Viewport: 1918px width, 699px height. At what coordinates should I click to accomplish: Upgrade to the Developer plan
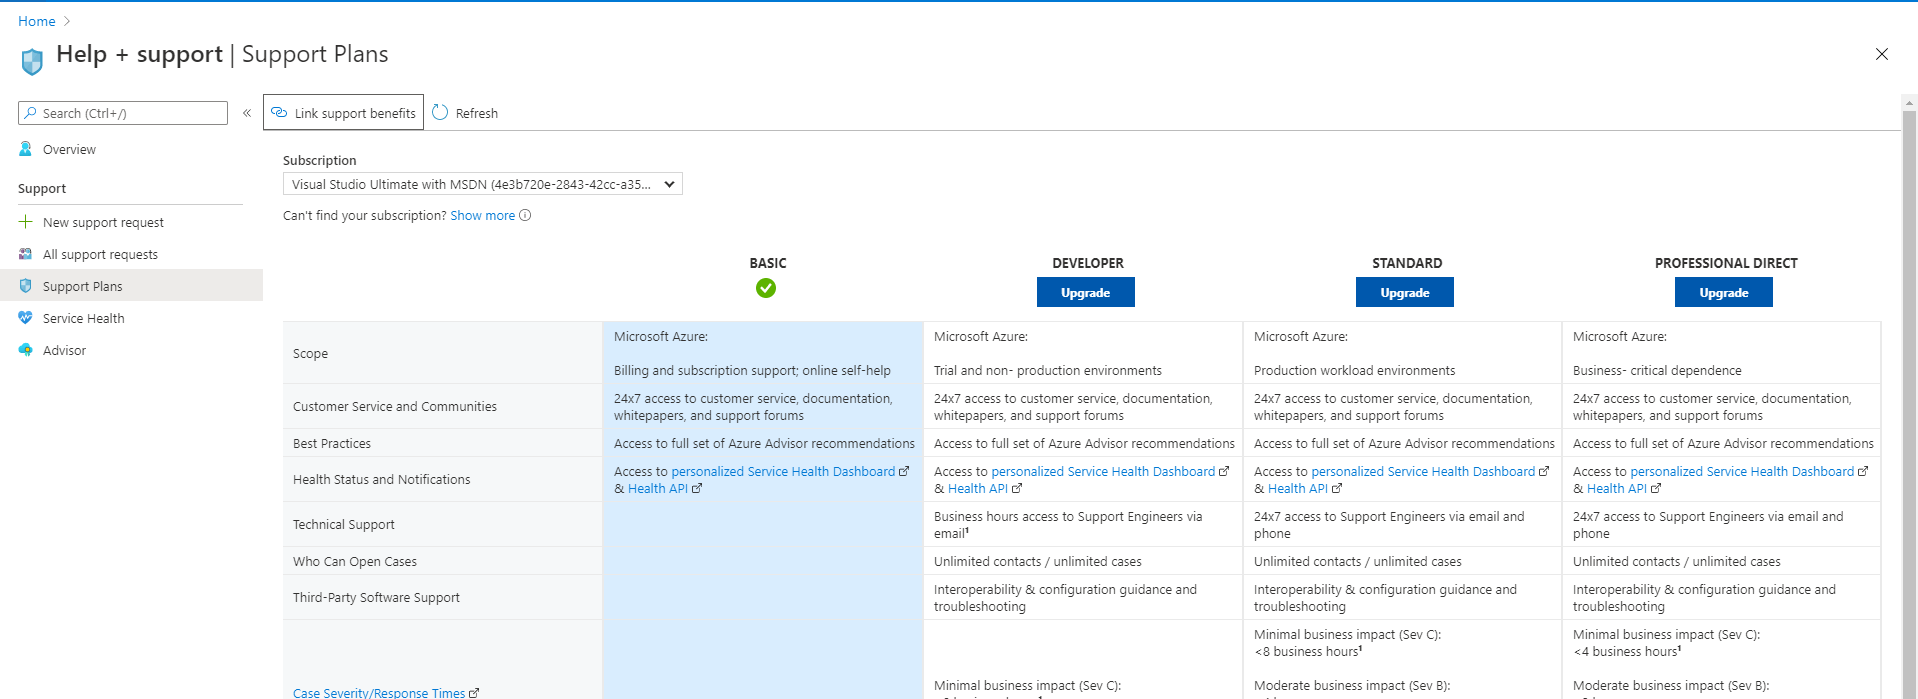(x=1086, y=292)
